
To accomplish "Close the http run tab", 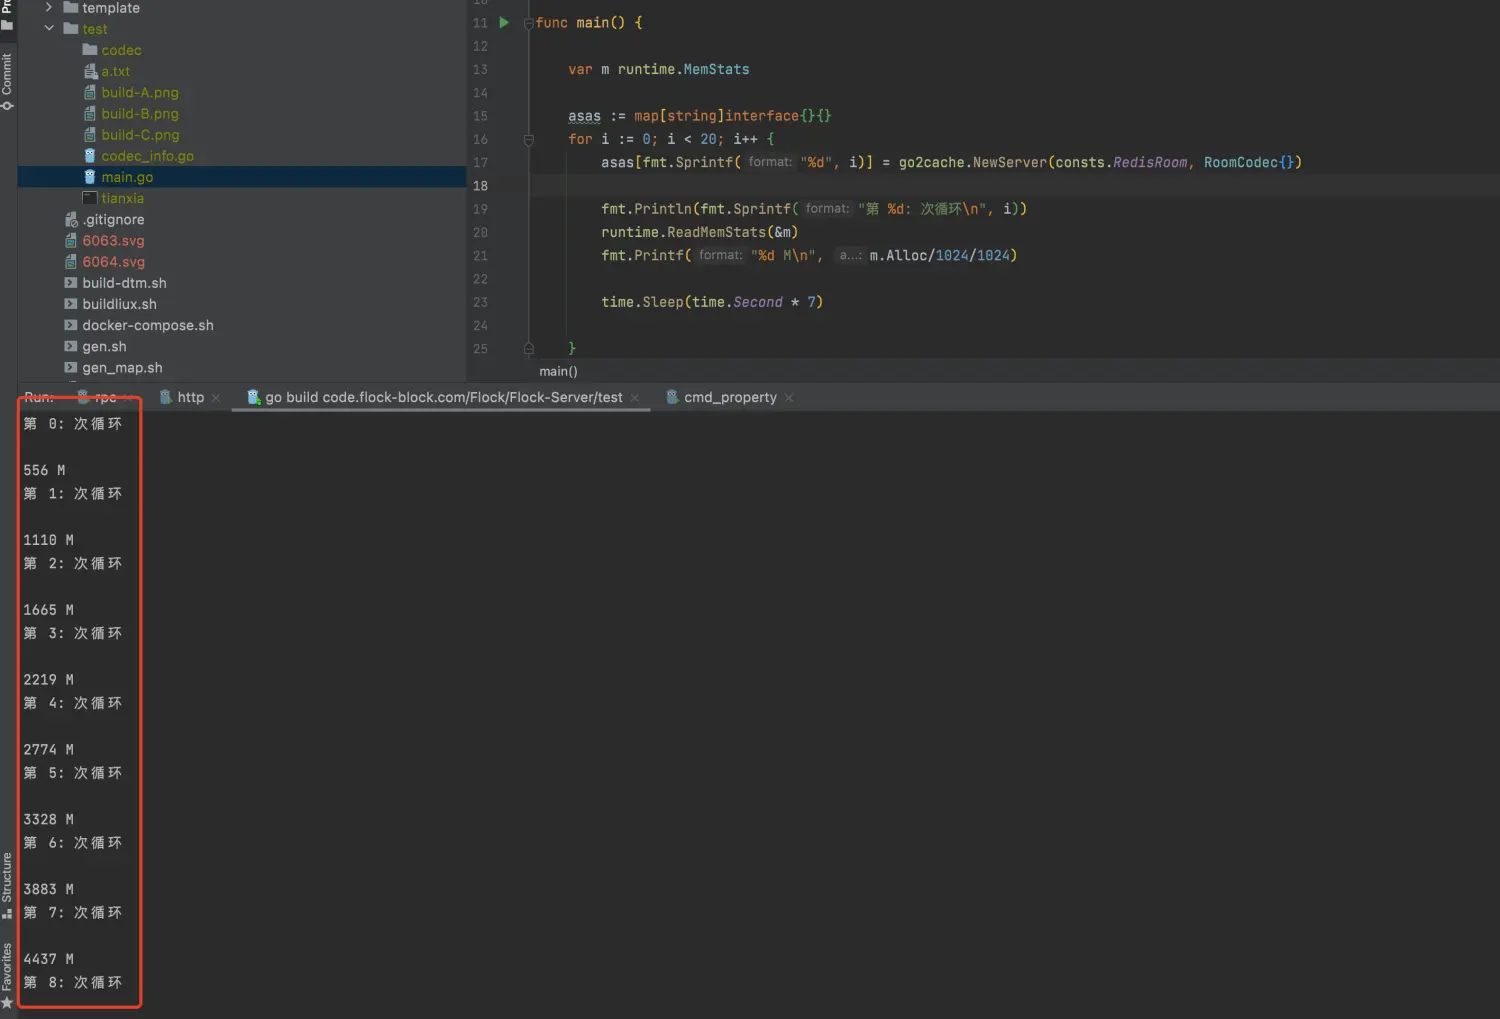I will 216,398.
